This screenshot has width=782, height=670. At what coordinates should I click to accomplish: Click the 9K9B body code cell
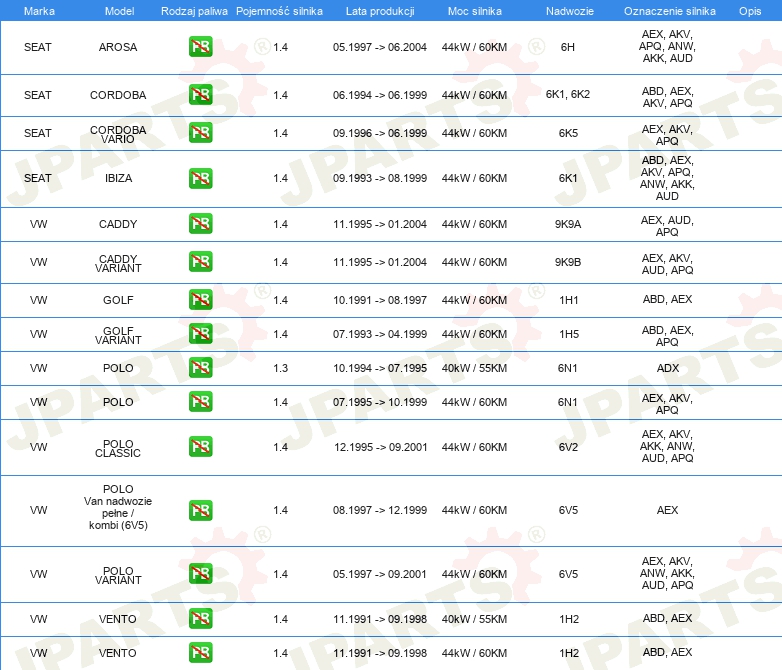(568, 262)
